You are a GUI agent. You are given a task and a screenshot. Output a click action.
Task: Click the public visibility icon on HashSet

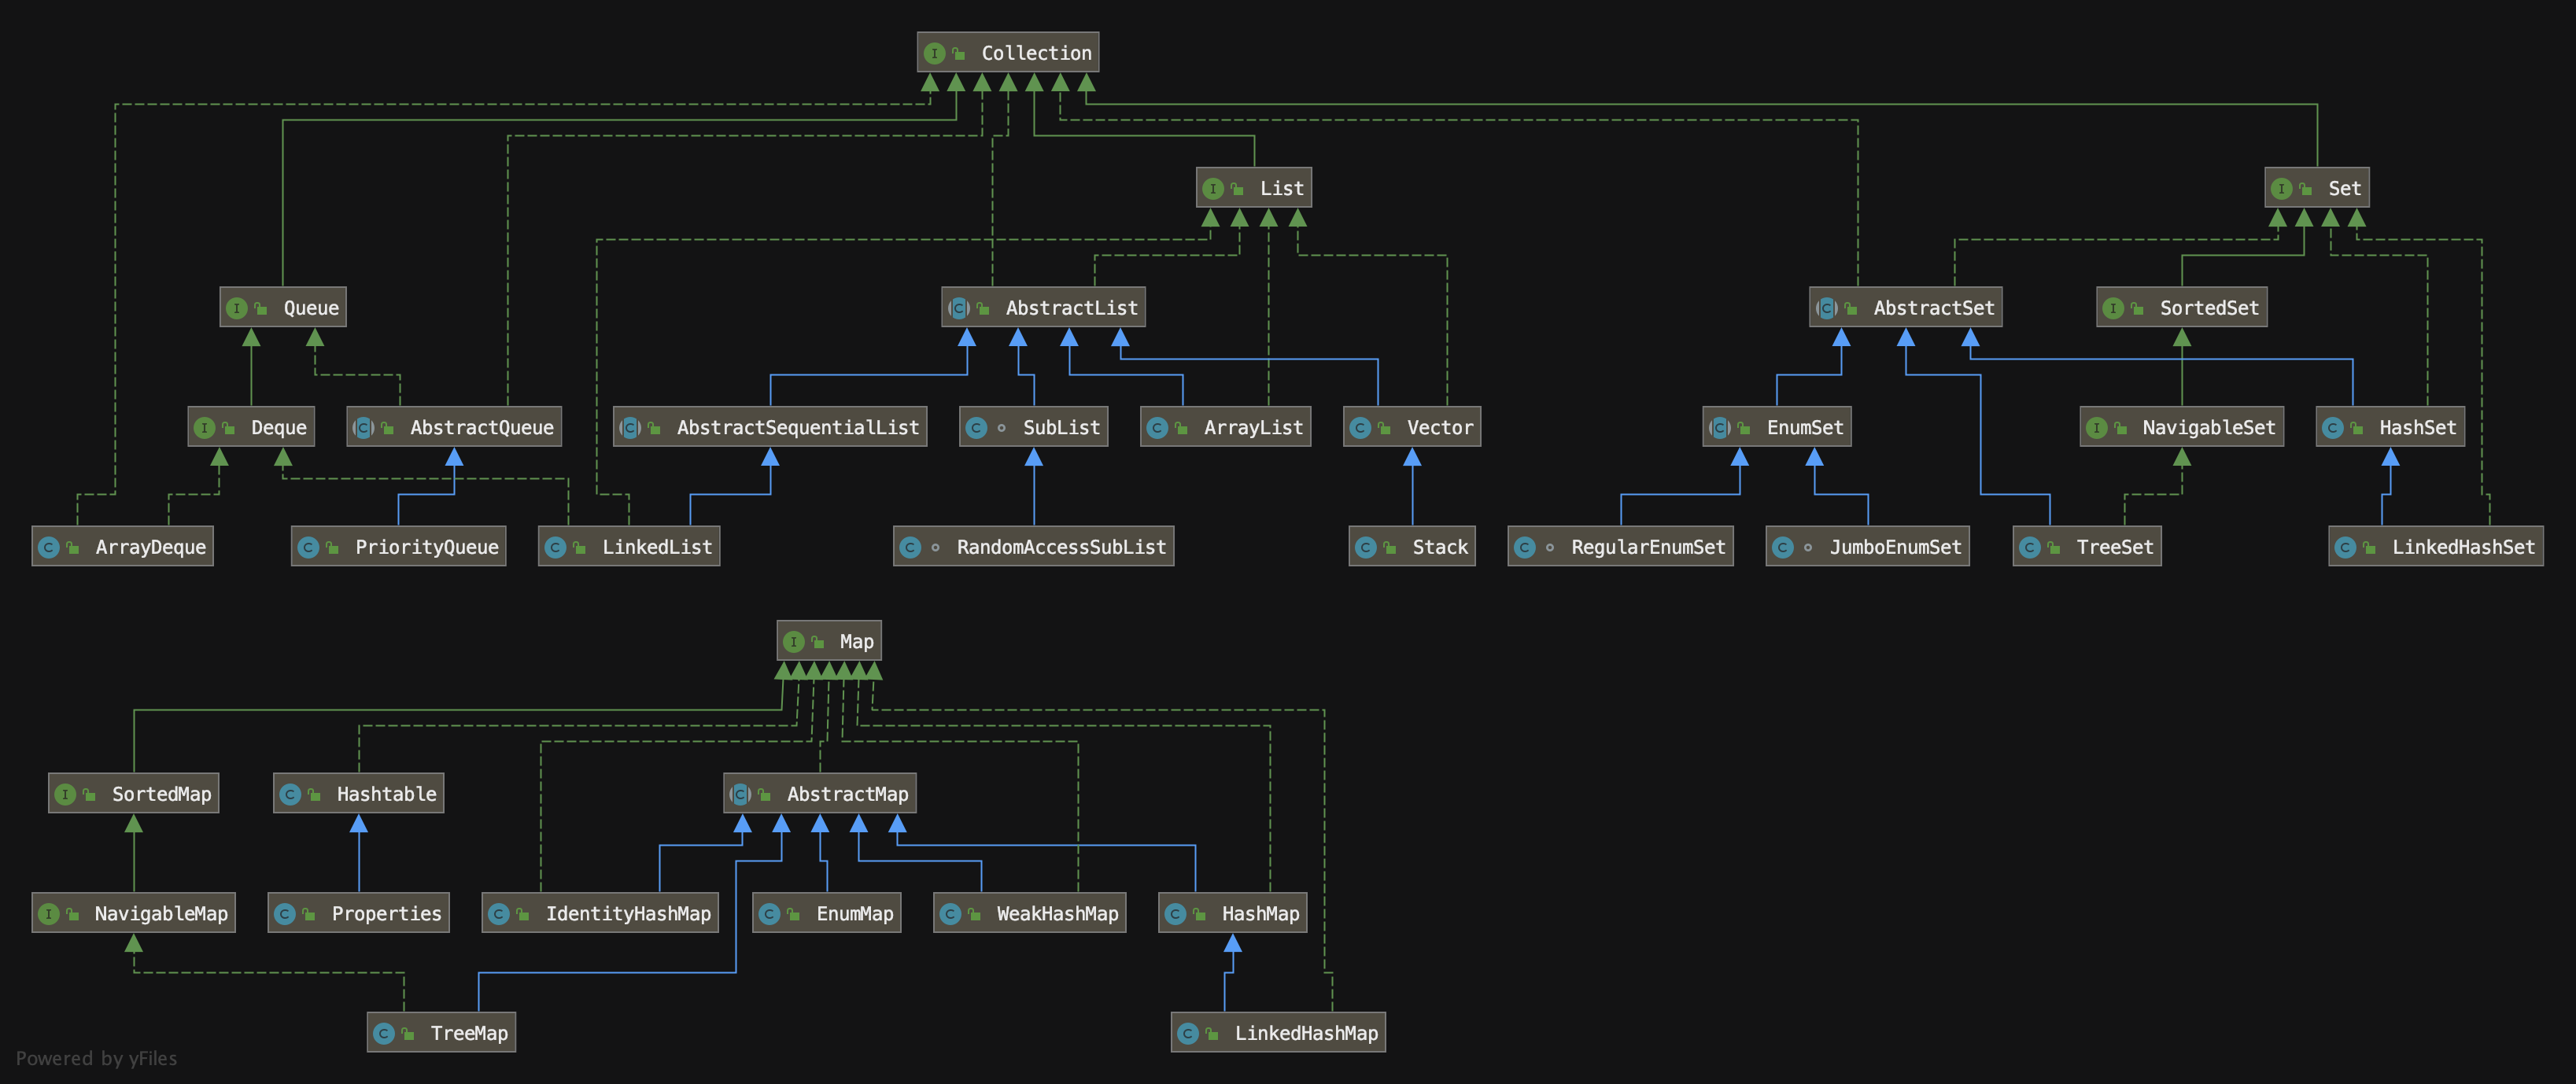[2356, 428]
